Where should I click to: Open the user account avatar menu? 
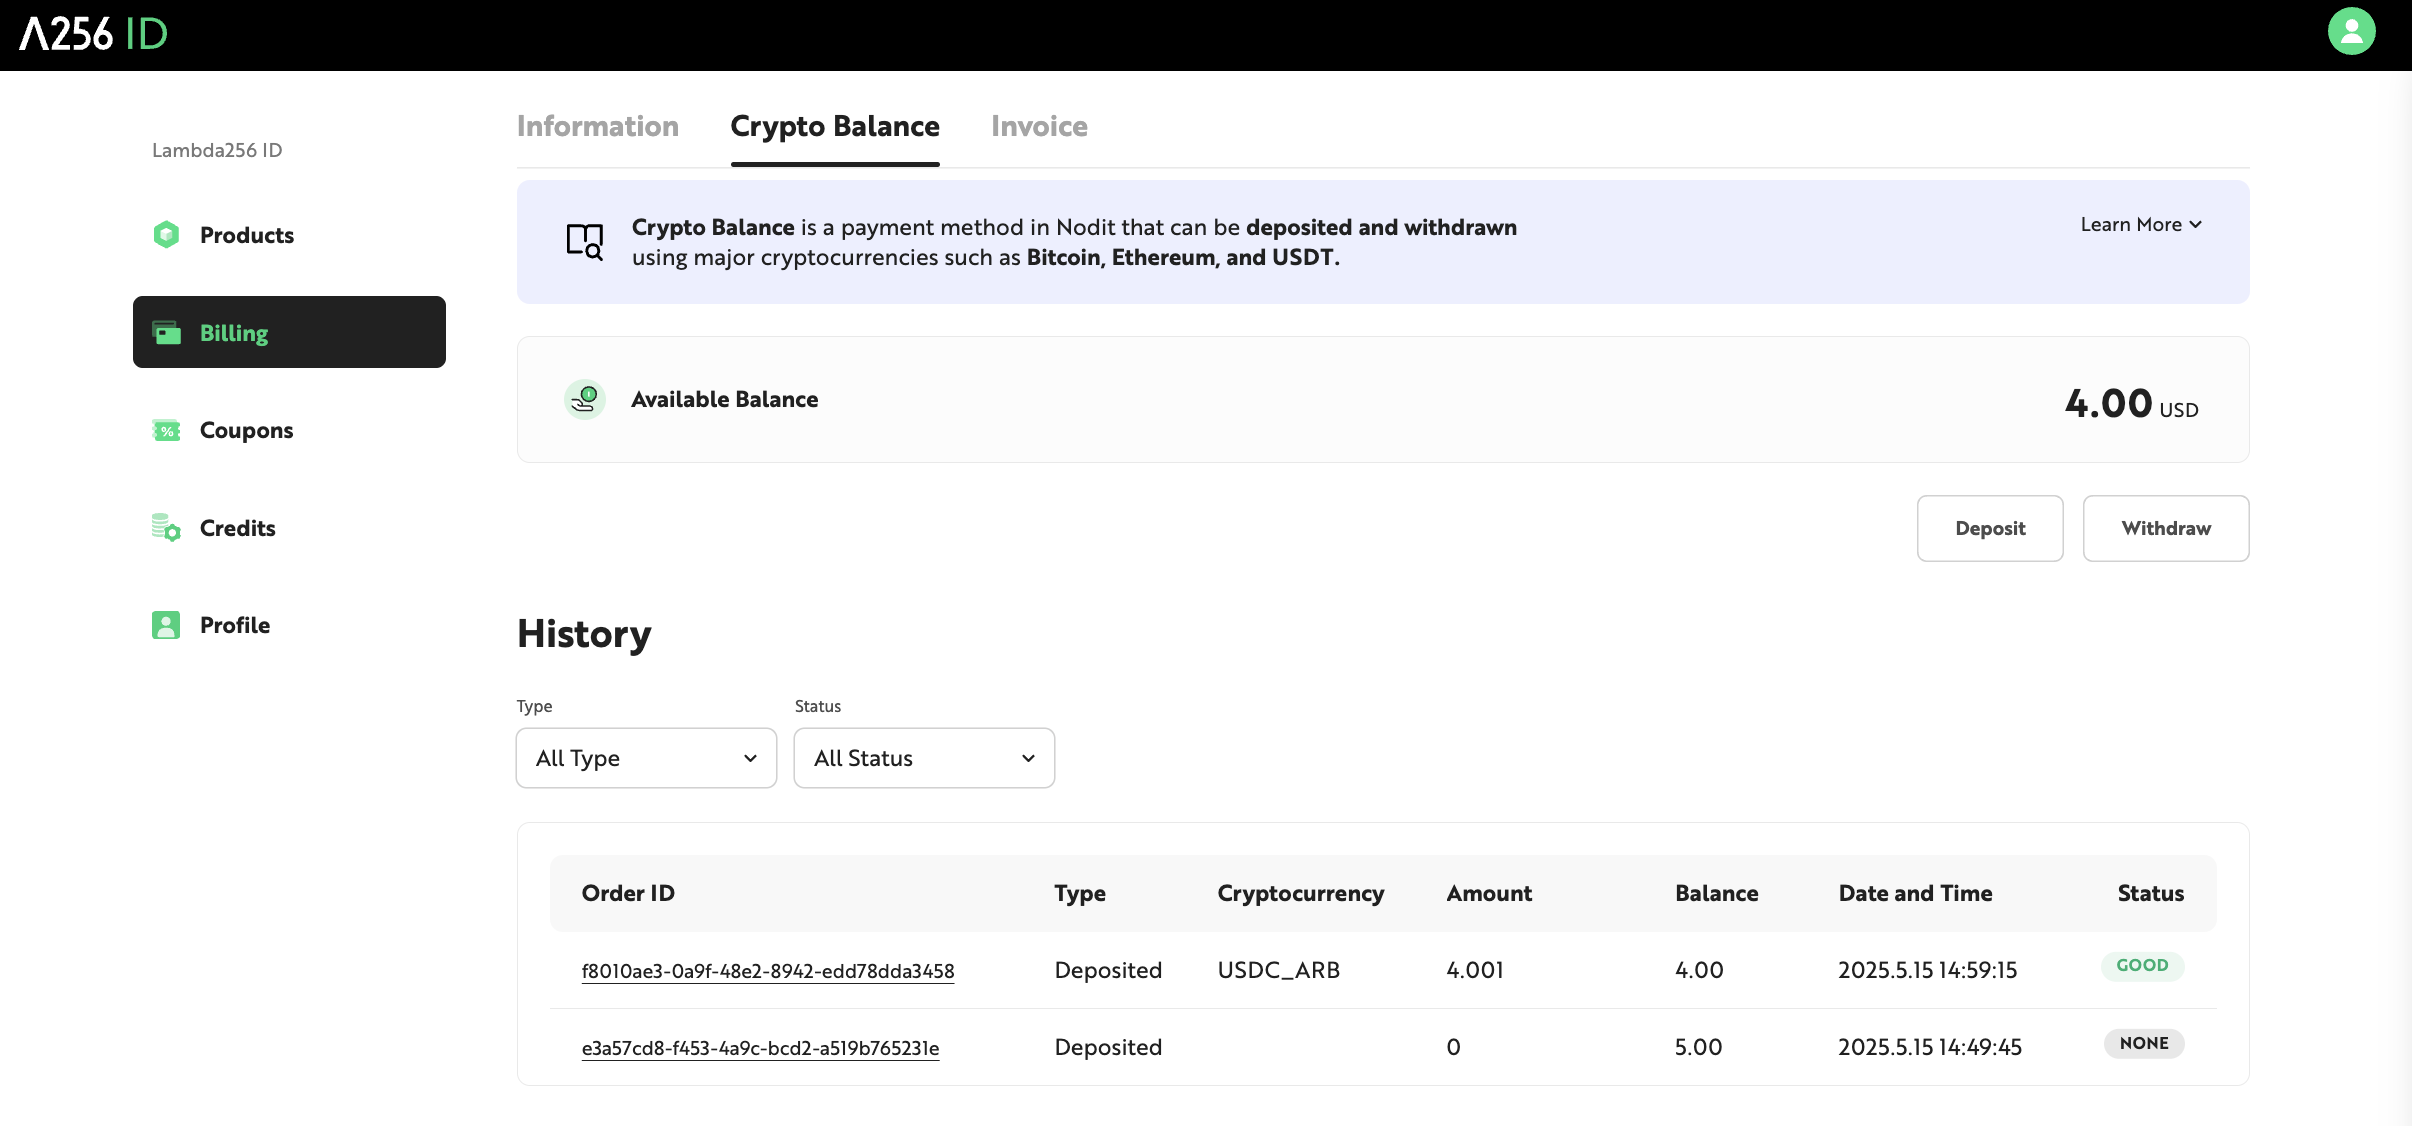2351,32
